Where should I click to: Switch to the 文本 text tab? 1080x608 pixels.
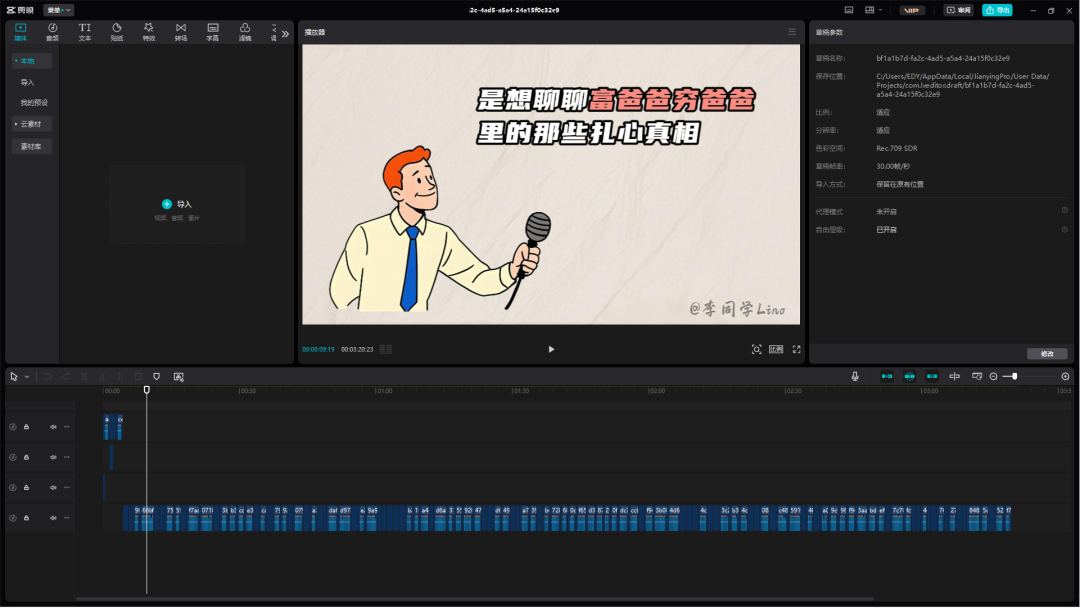84,32
